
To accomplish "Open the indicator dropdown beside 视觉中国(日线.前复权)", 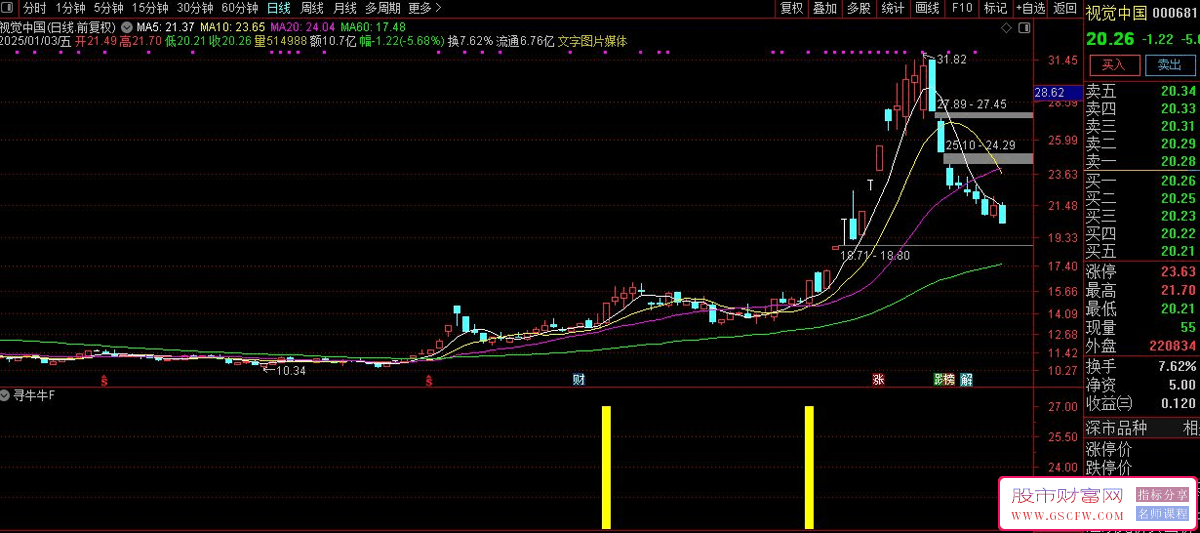I will tap(126, 26).
